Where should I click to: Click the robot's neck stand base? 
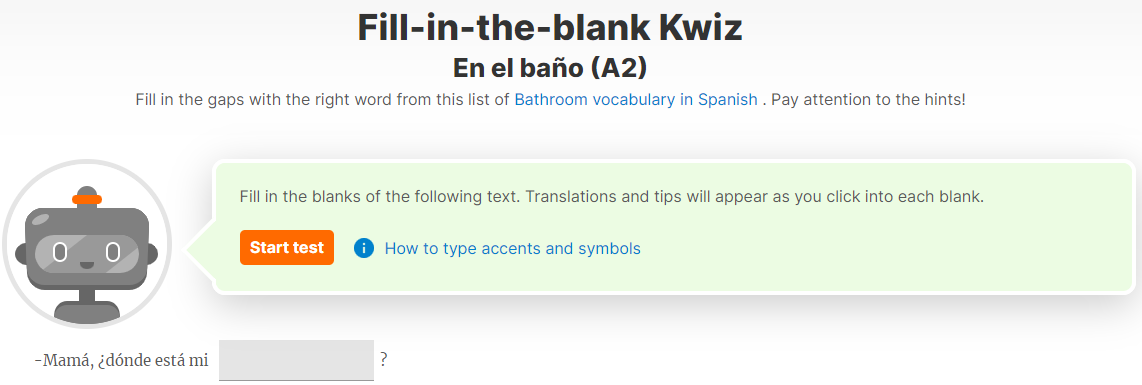coord(87,313)
